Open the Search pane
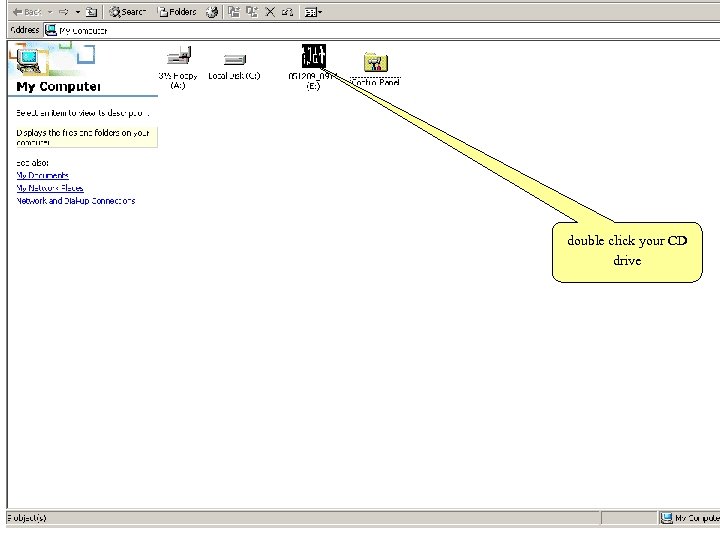The height and width of the screenshot is (540, 720). coord(128,12)
